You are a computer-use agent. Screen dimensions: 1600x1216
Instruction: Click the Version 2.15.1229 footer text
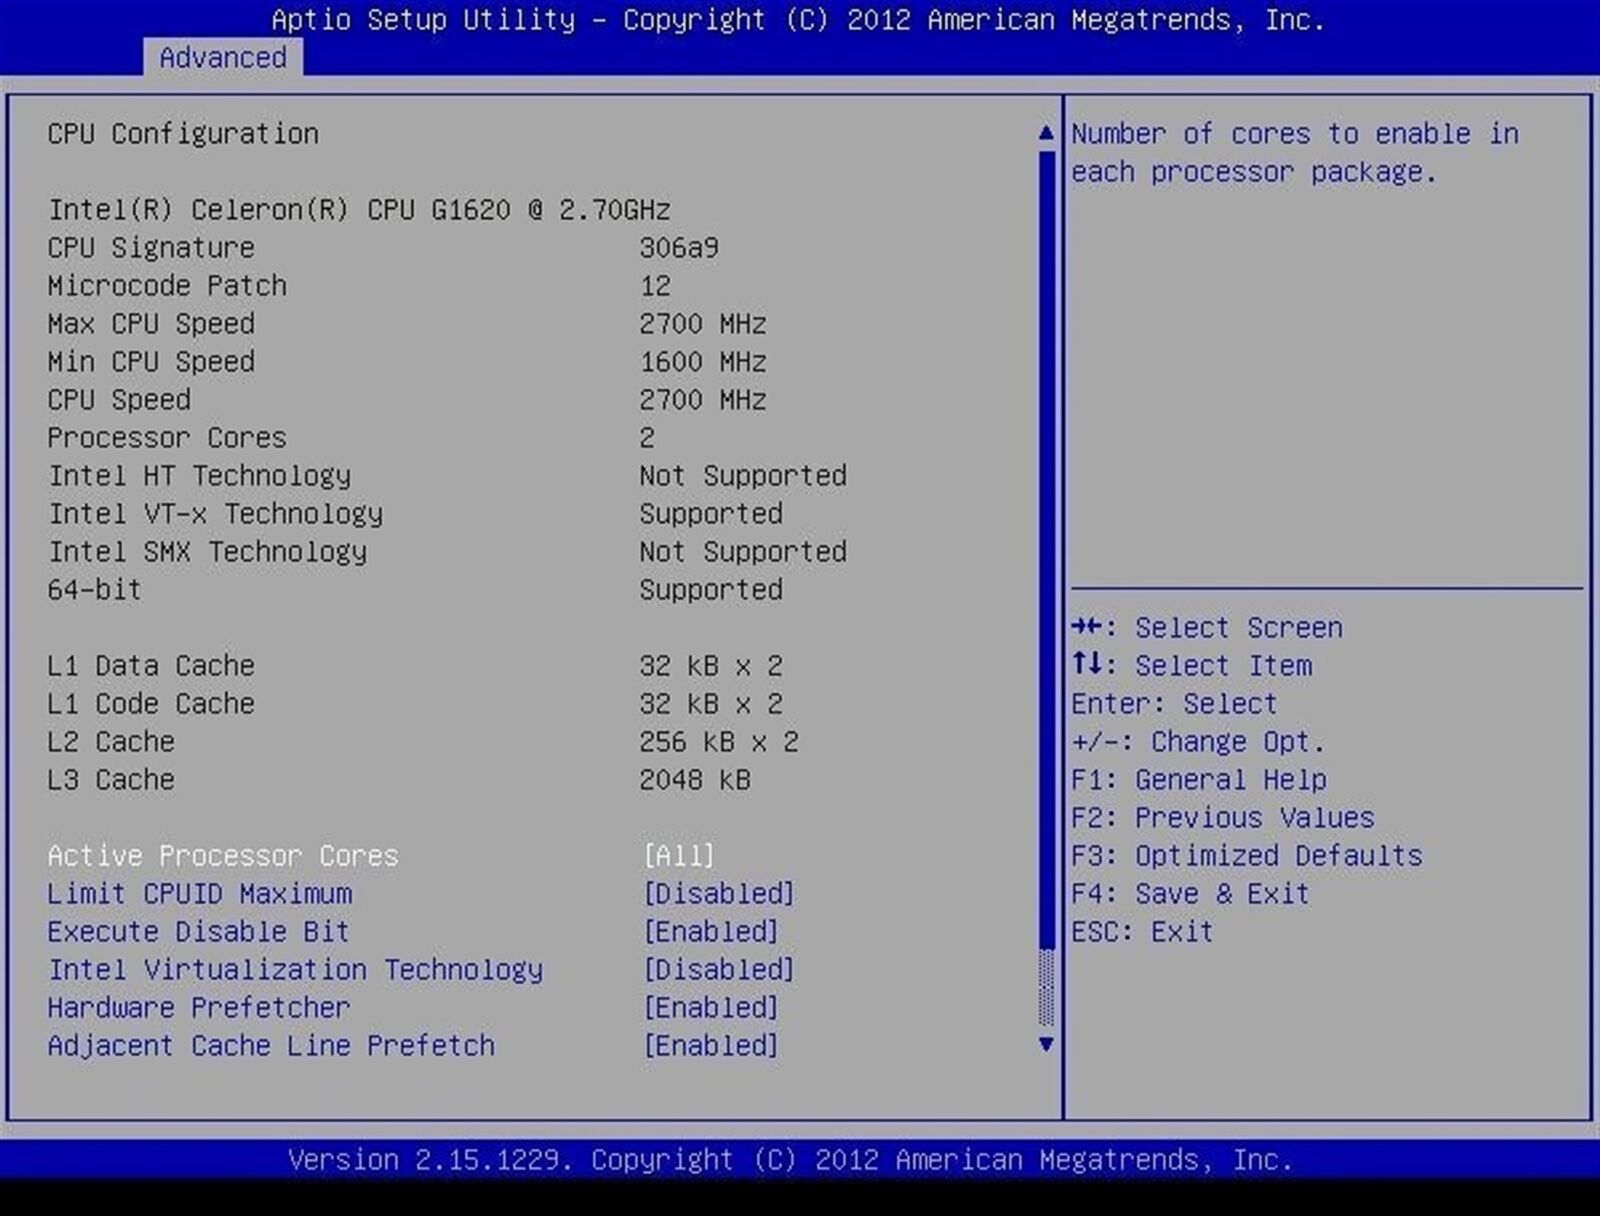(x=791, y=1160)
